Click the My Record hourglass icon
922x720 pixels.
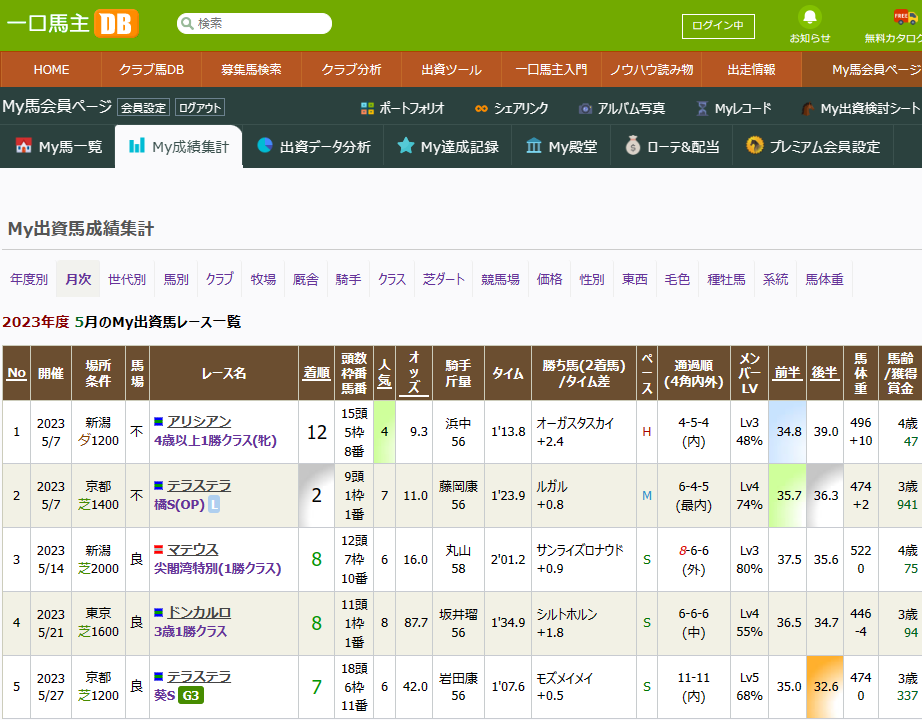703,108
